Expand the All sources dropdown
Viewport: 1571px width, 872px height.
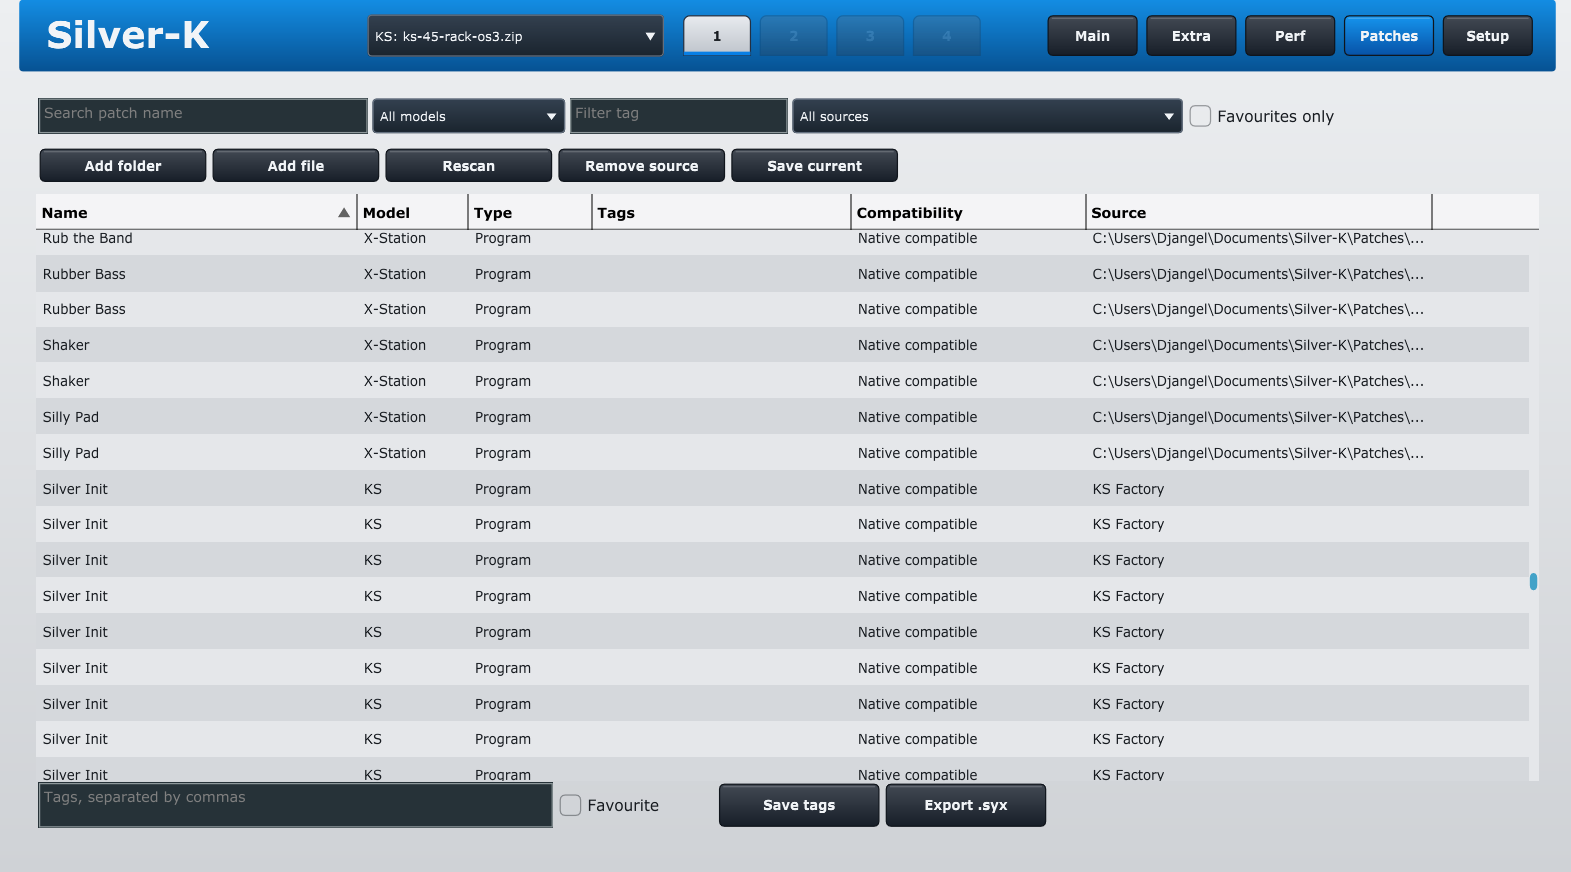(987, 116)
